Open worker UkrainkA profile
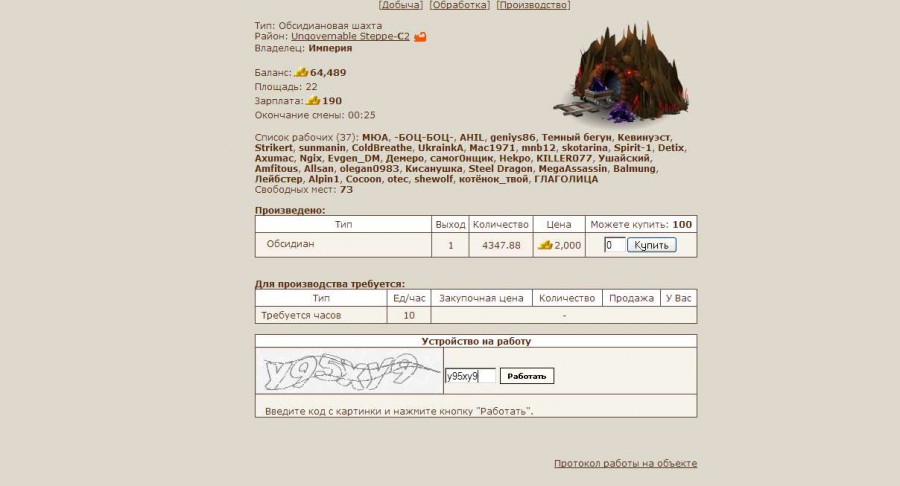Viewport: 900px width, 486px height. coord(440,147)
